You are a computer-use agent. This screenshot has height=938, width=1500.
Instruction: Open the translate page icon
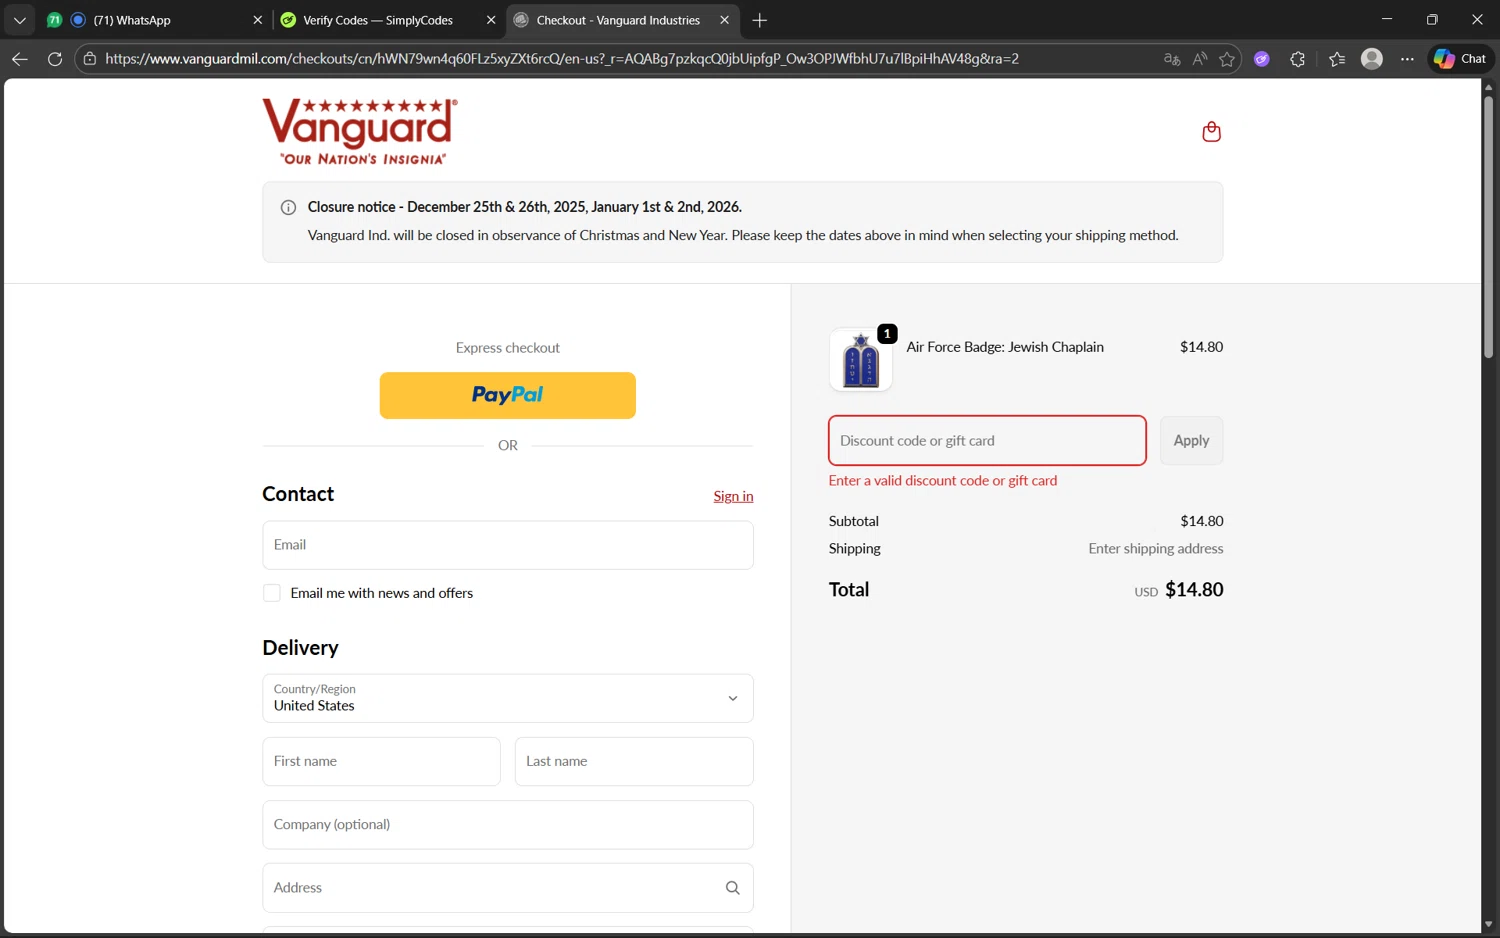tap(1172, 59)
